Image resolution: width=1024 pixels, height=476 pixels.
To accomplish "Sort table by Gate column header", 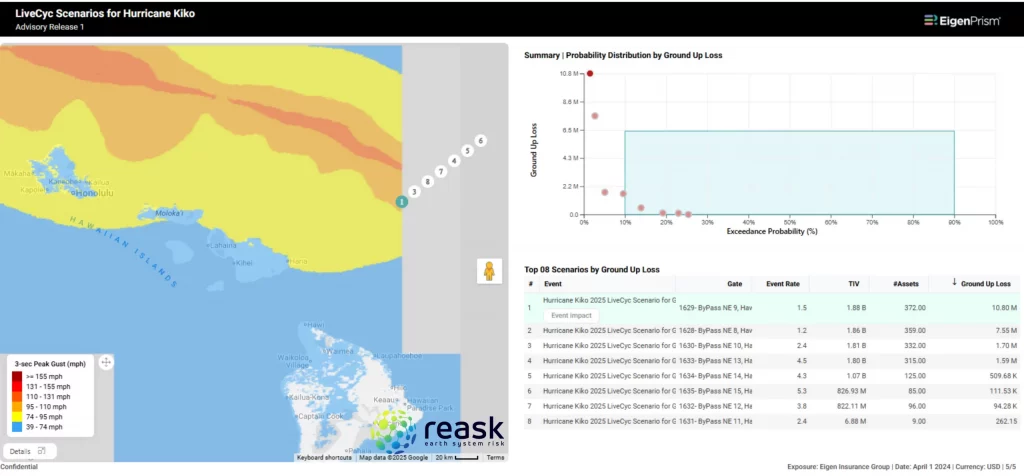I will point(735,284).
